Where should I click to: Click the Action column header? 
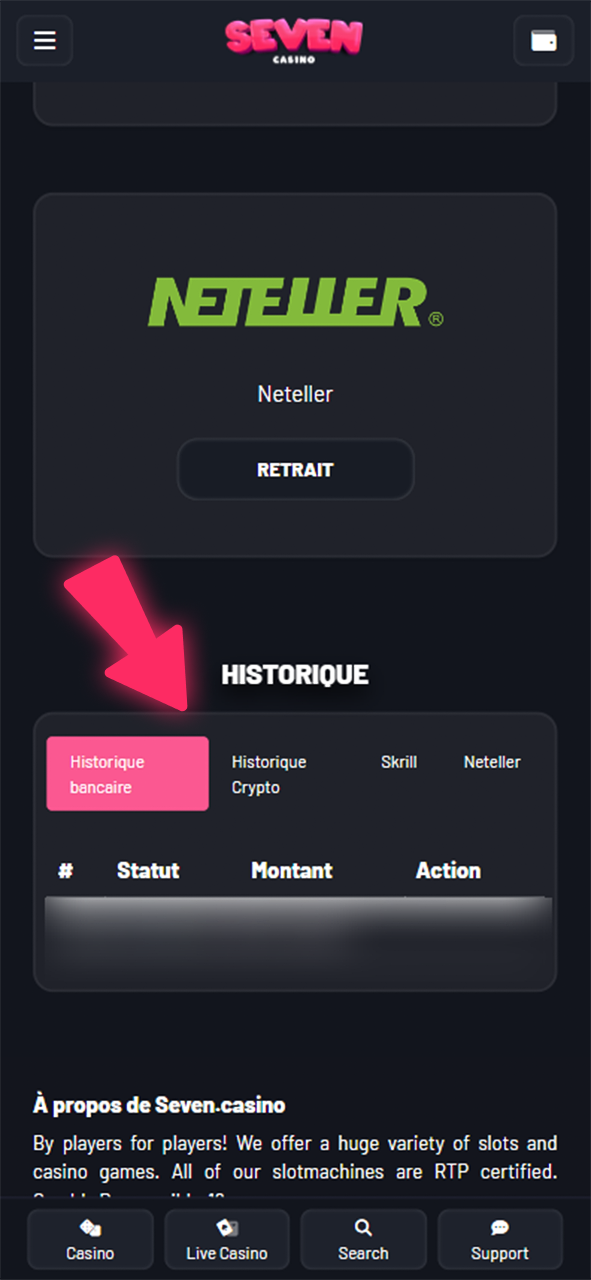click(448, 870)
